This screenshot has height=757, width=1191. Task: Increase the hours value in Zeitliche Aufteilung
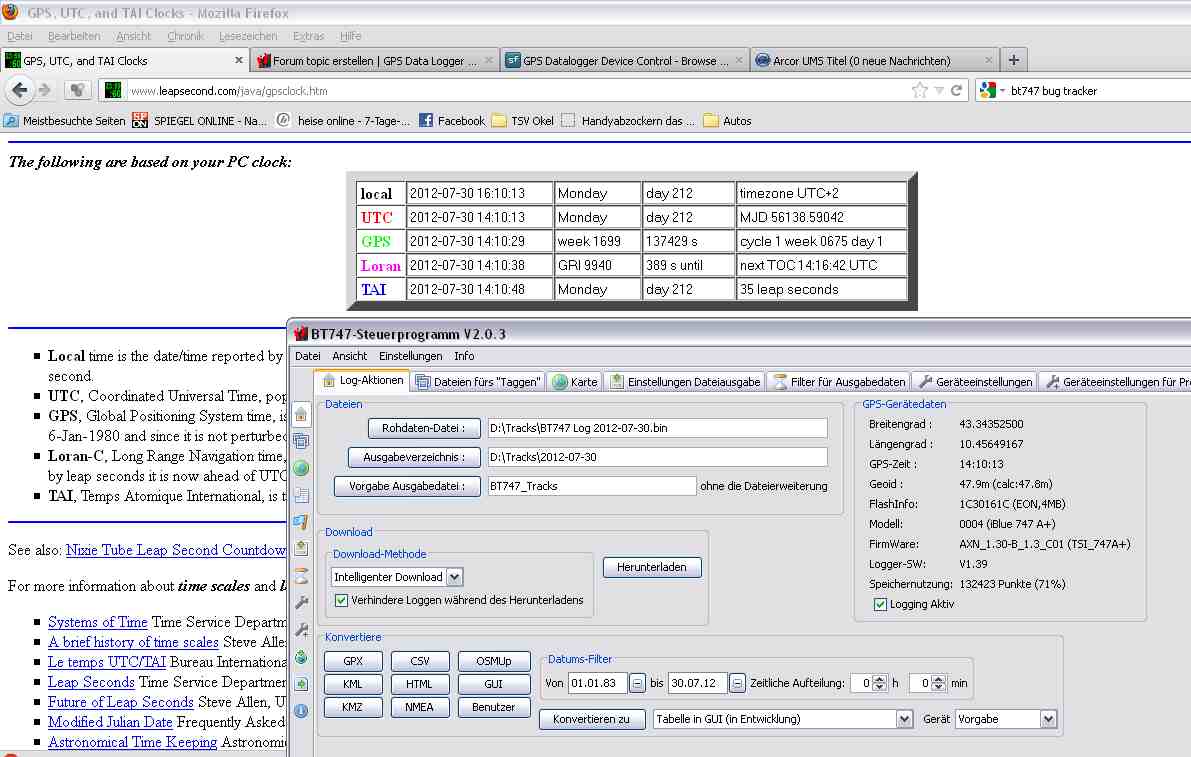point(880,679)
